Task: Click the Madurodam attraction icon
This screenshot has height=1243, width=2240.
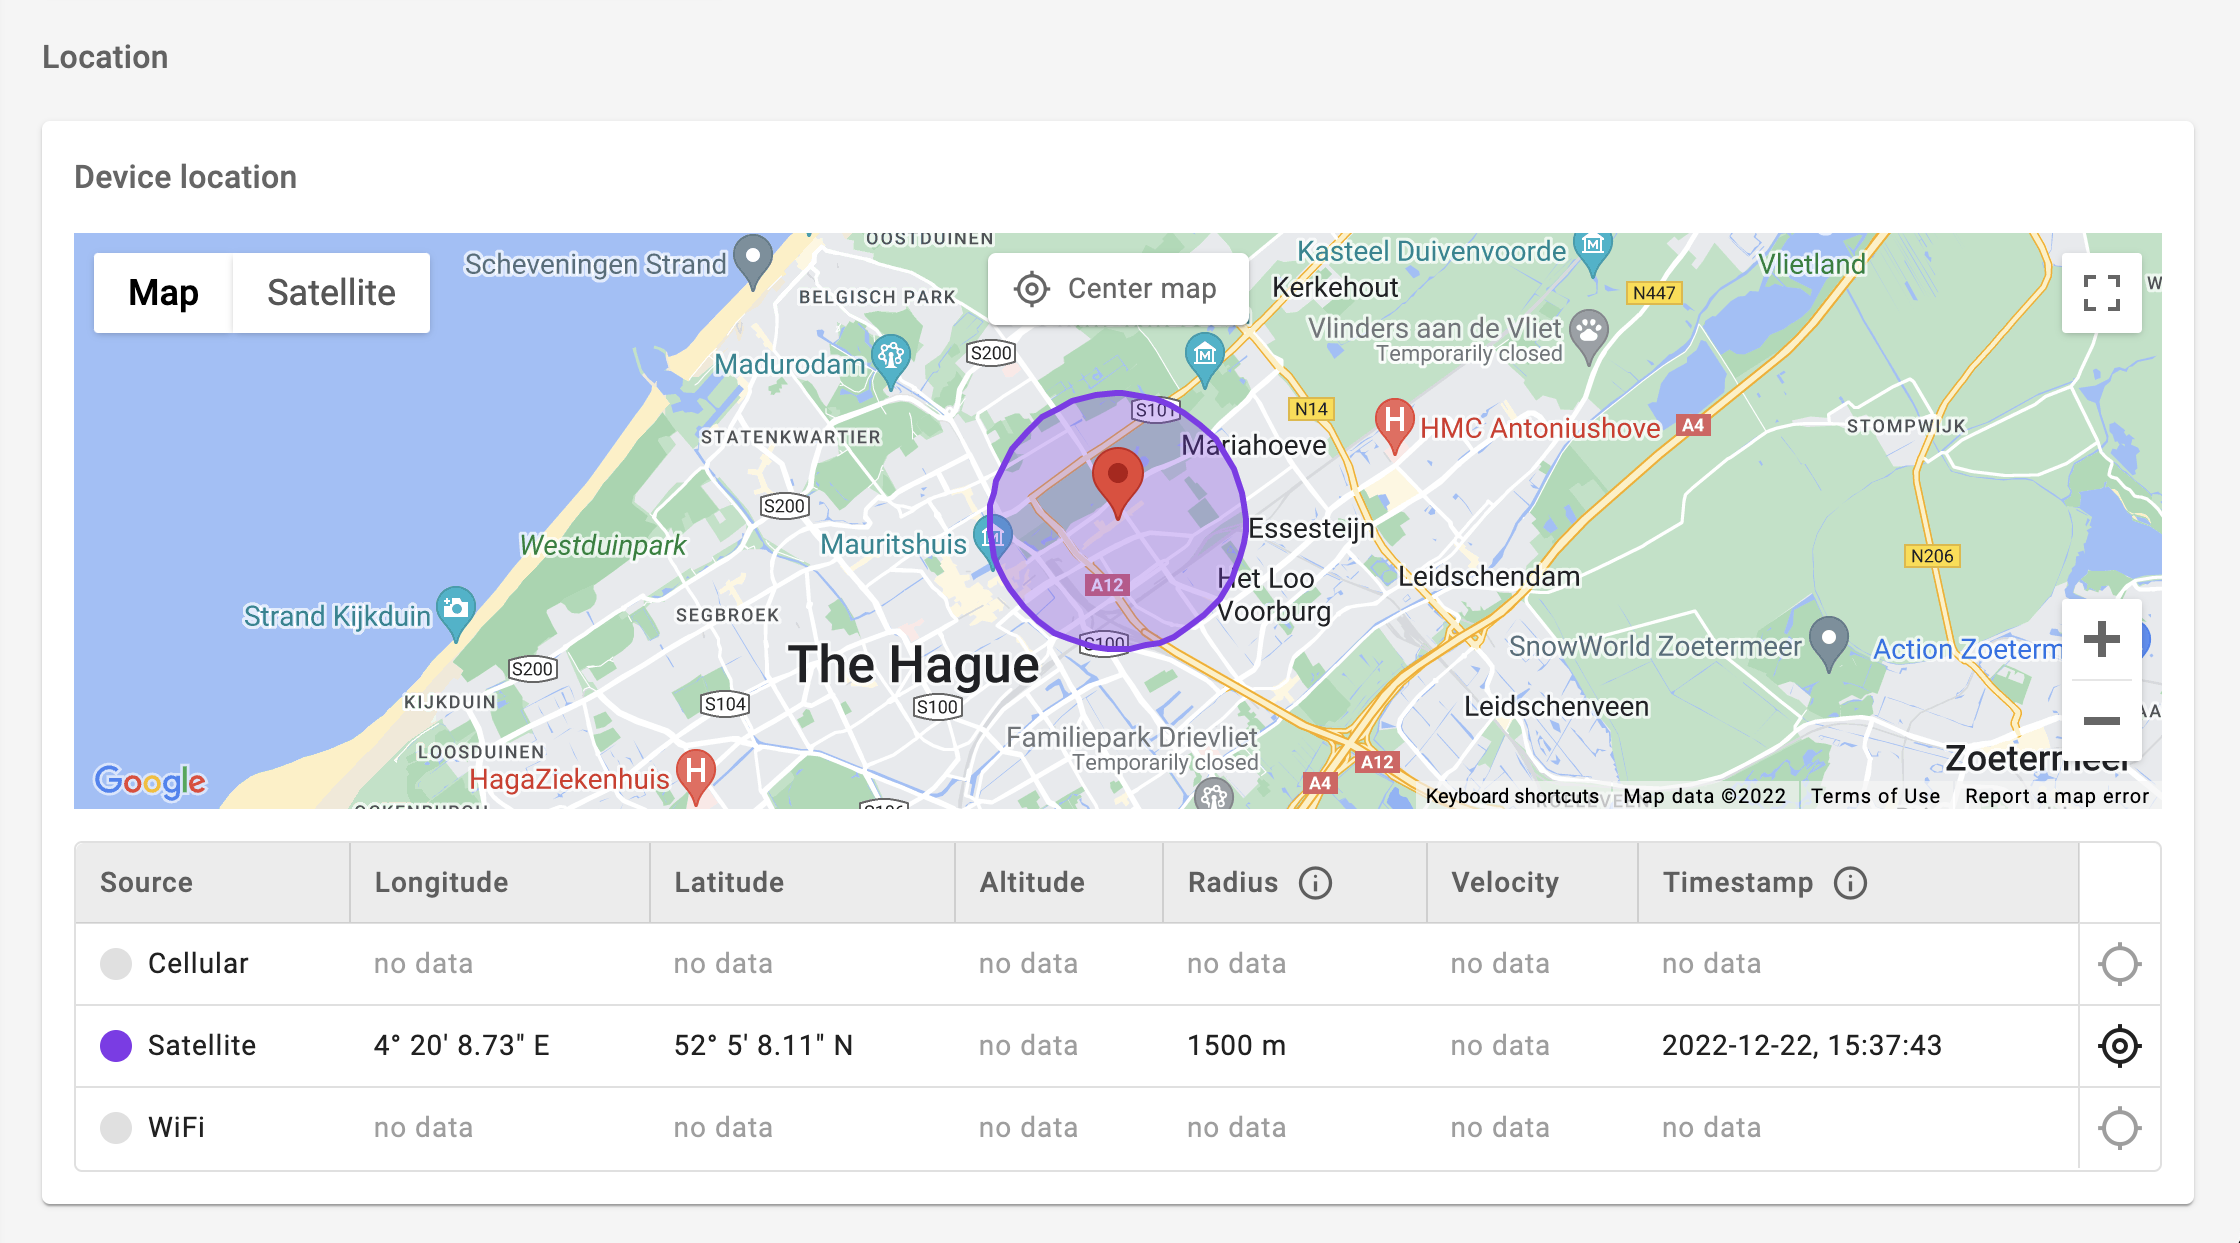Action: pos(890,360)
